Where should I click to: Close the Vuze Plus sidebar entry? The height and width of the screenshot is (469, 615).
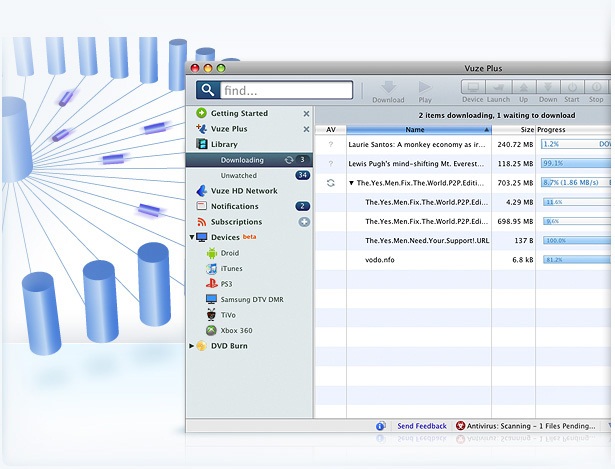306,129
